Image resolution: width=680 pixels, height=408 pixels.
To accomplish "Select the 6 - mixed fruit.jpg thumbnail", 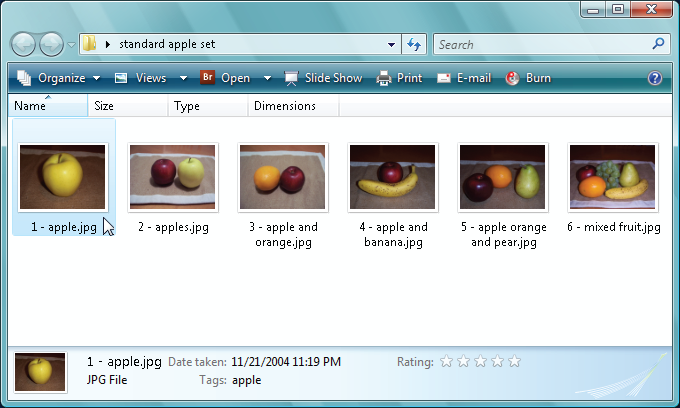I will (613, 177).
